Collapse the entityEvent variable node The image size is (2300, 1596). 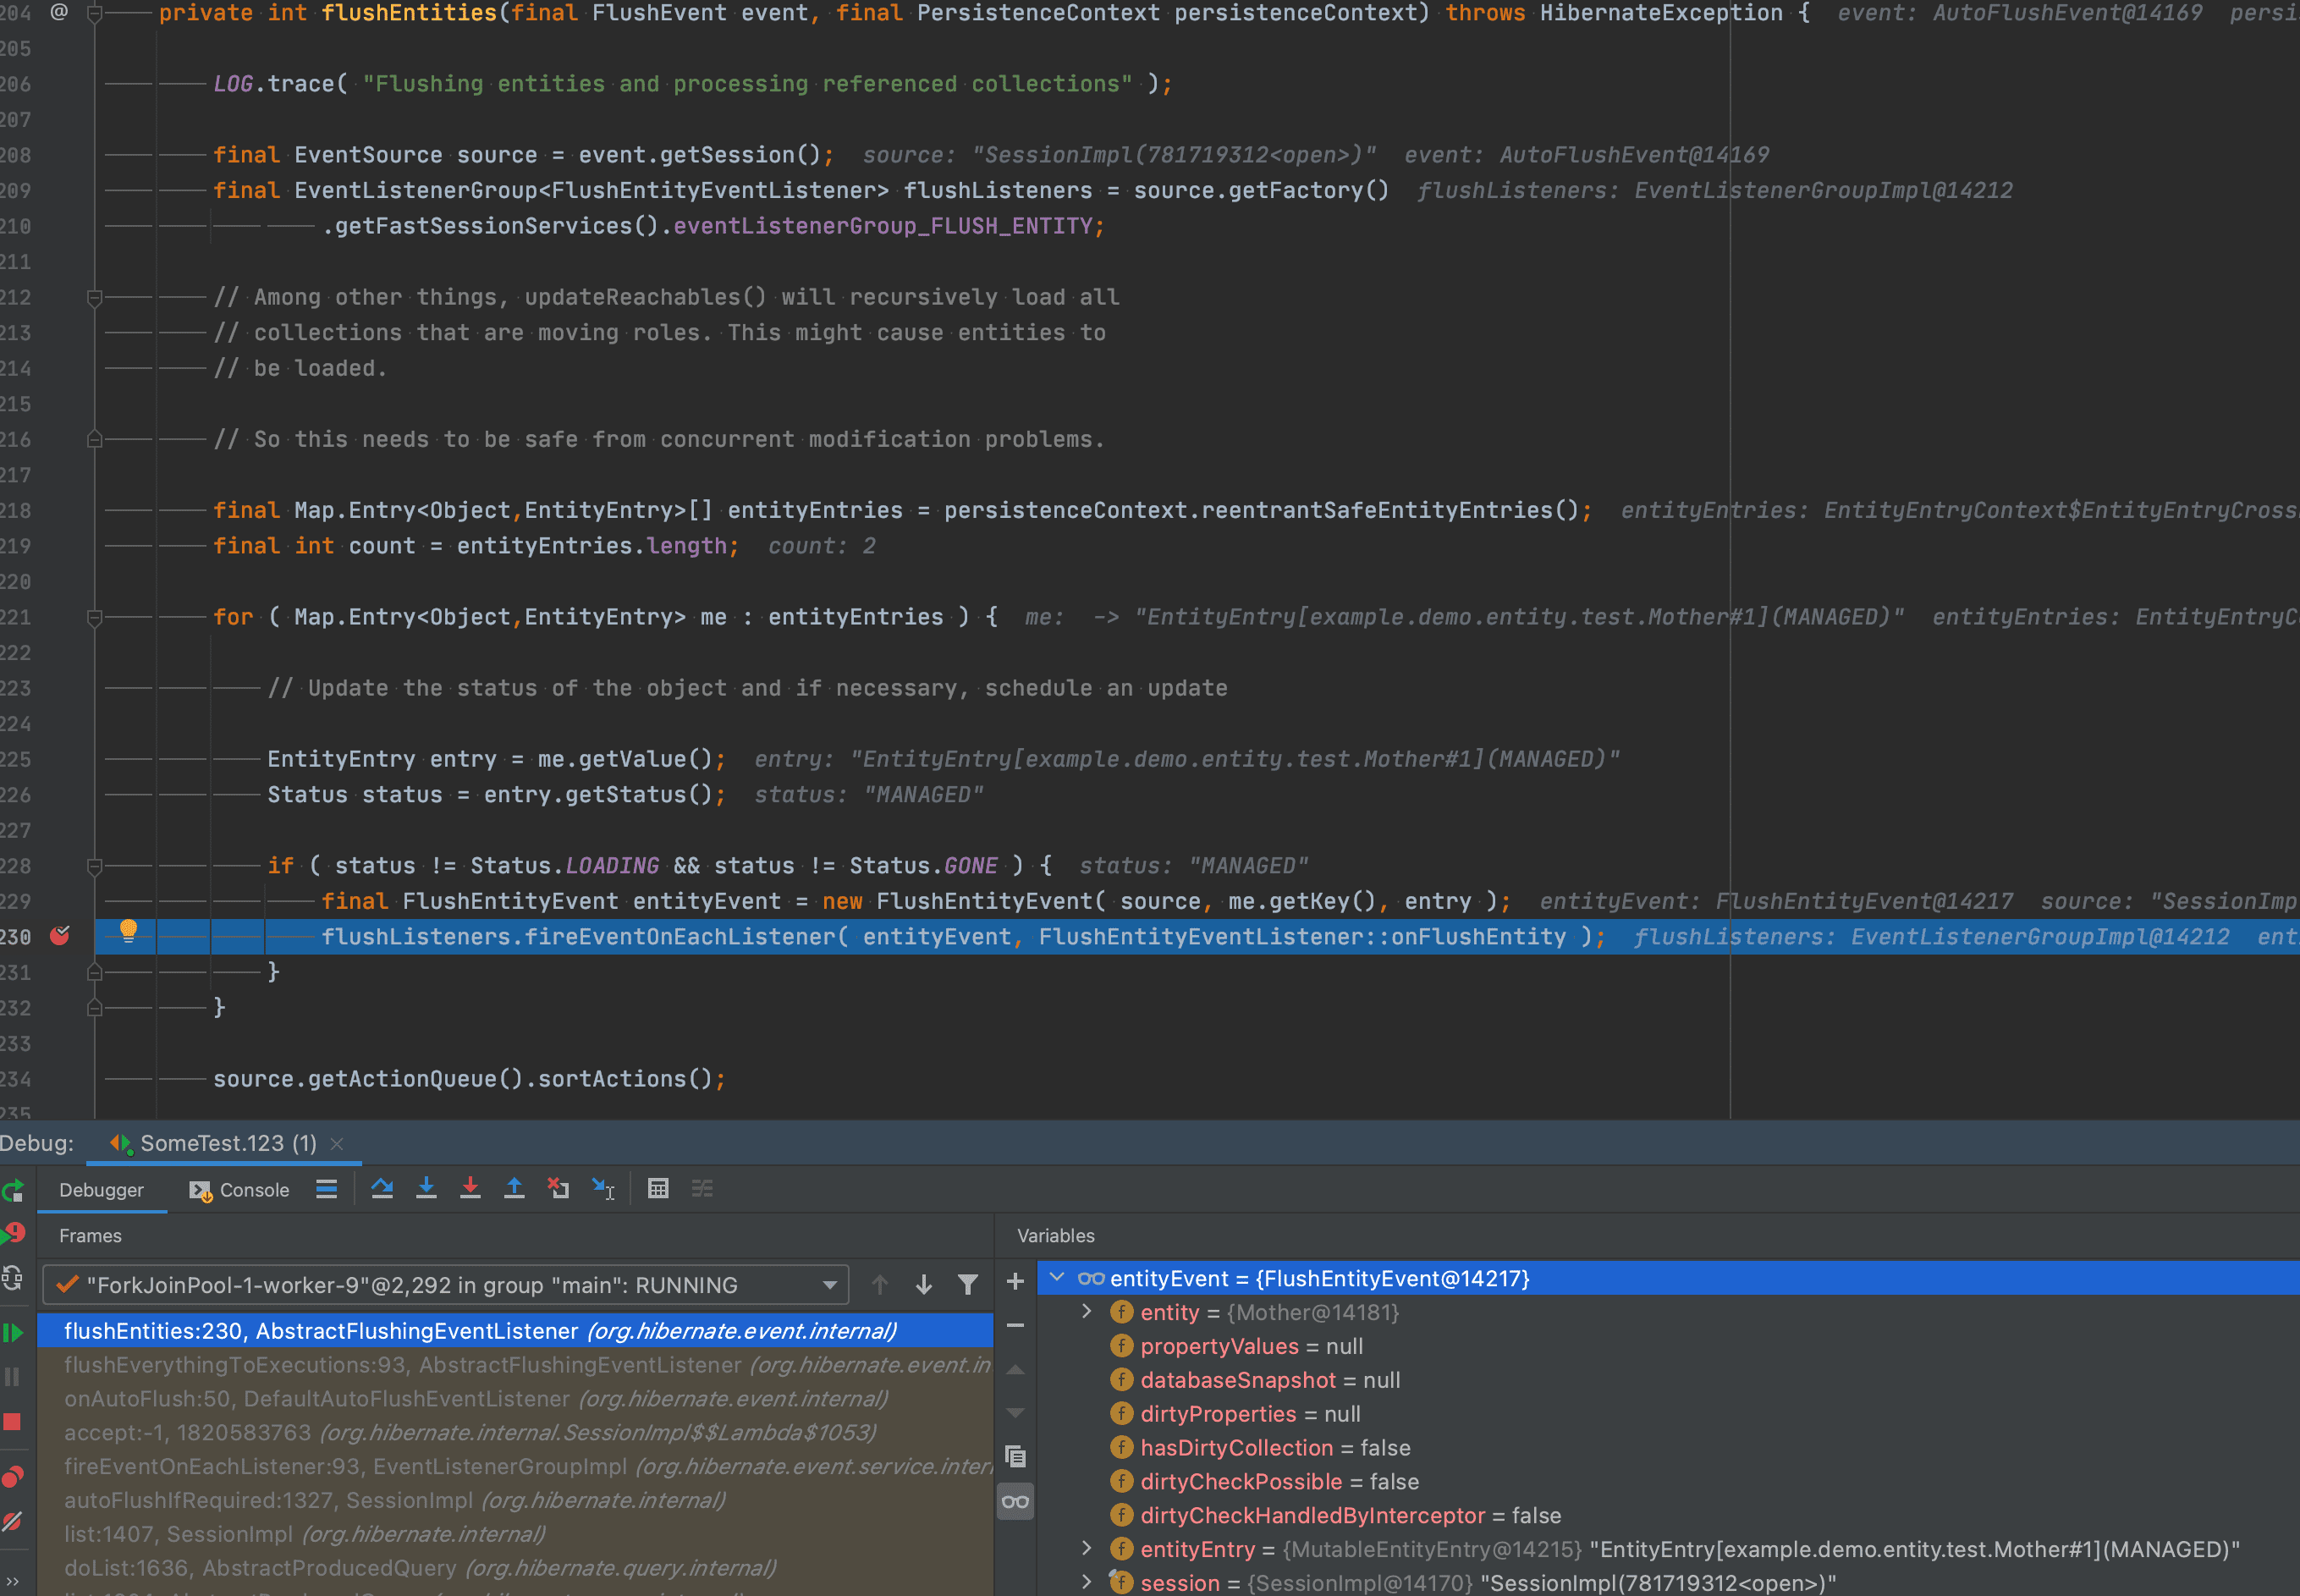coord(1057,1278)
